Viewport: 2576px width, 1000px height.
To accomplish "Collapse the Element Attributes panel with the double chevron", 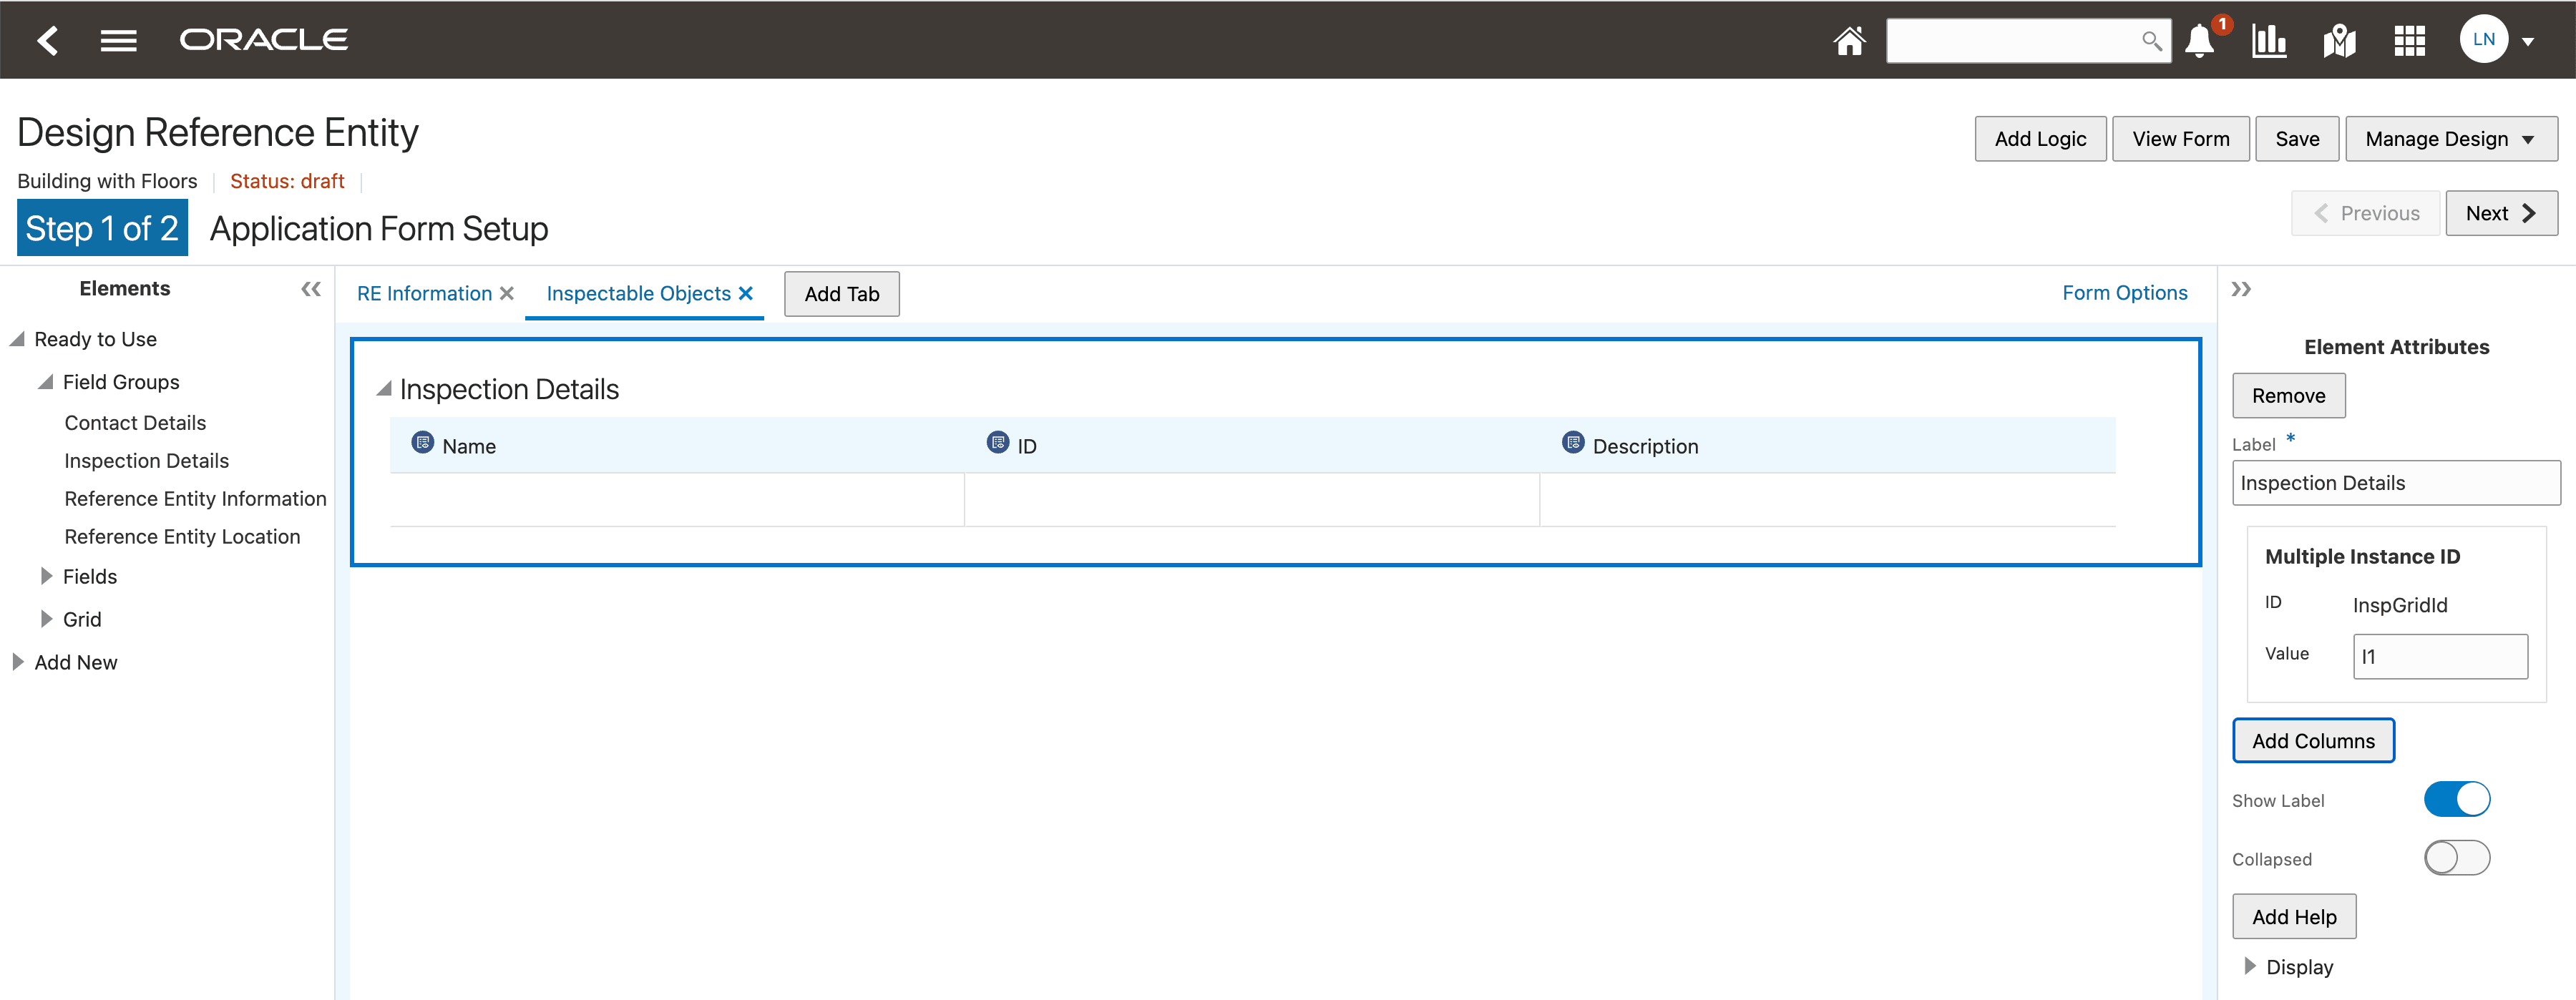I will pos(2241,289).
